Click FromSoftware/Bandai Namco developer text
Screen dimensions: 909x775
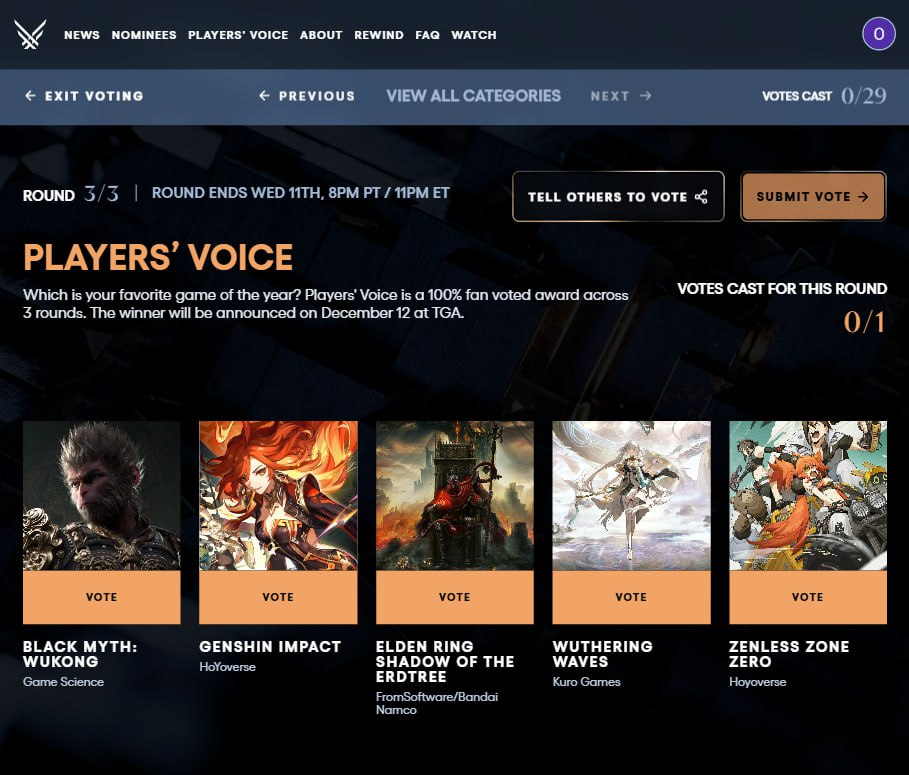point(437,703)
